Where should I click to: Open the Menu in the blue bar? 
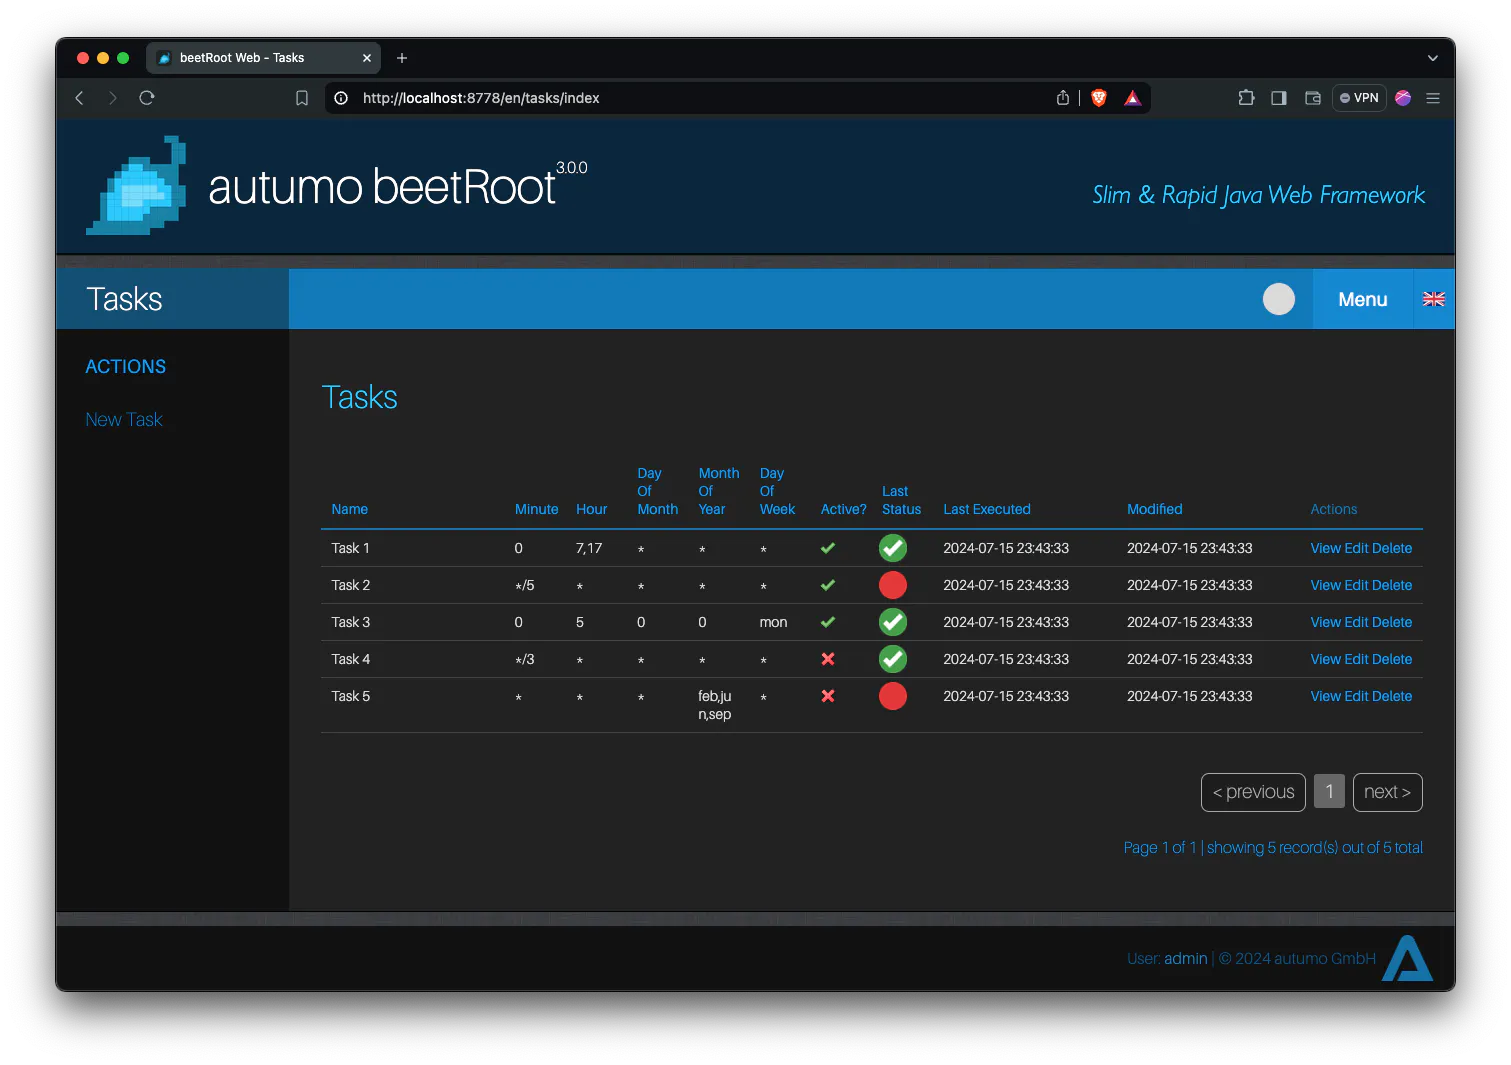point(1363,299)
